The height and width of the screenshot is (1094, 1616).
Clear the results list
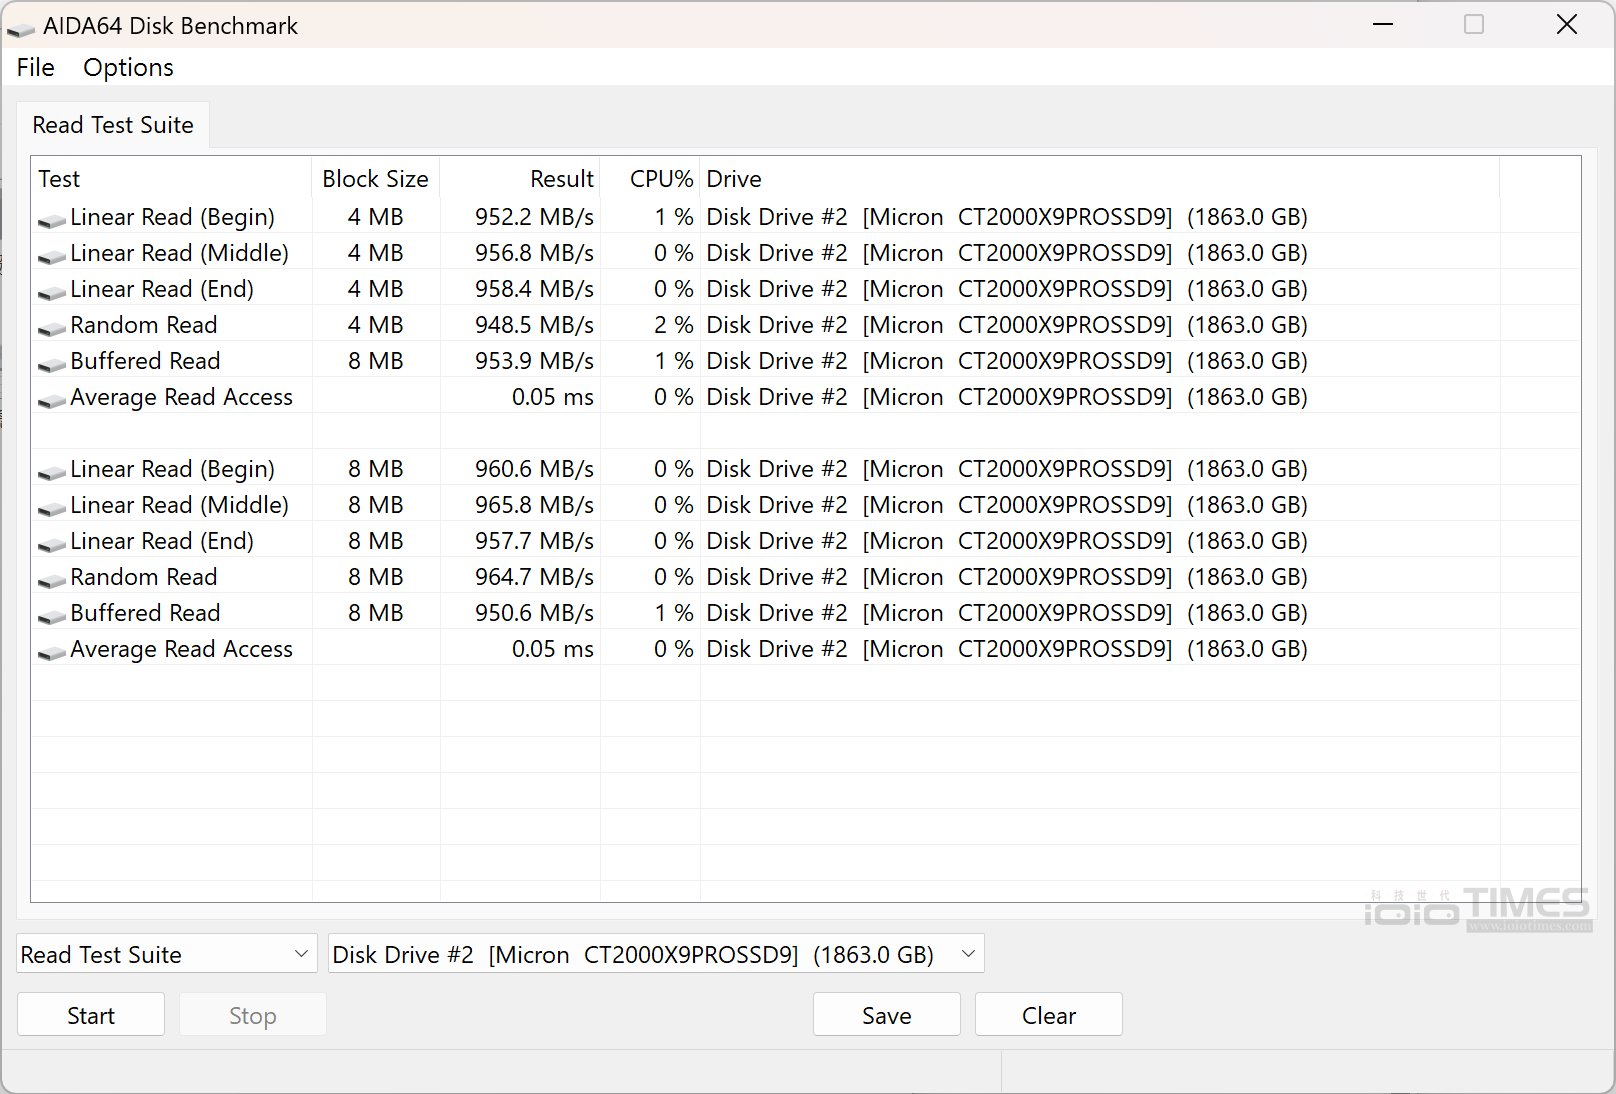[x=1049, y=1015]
